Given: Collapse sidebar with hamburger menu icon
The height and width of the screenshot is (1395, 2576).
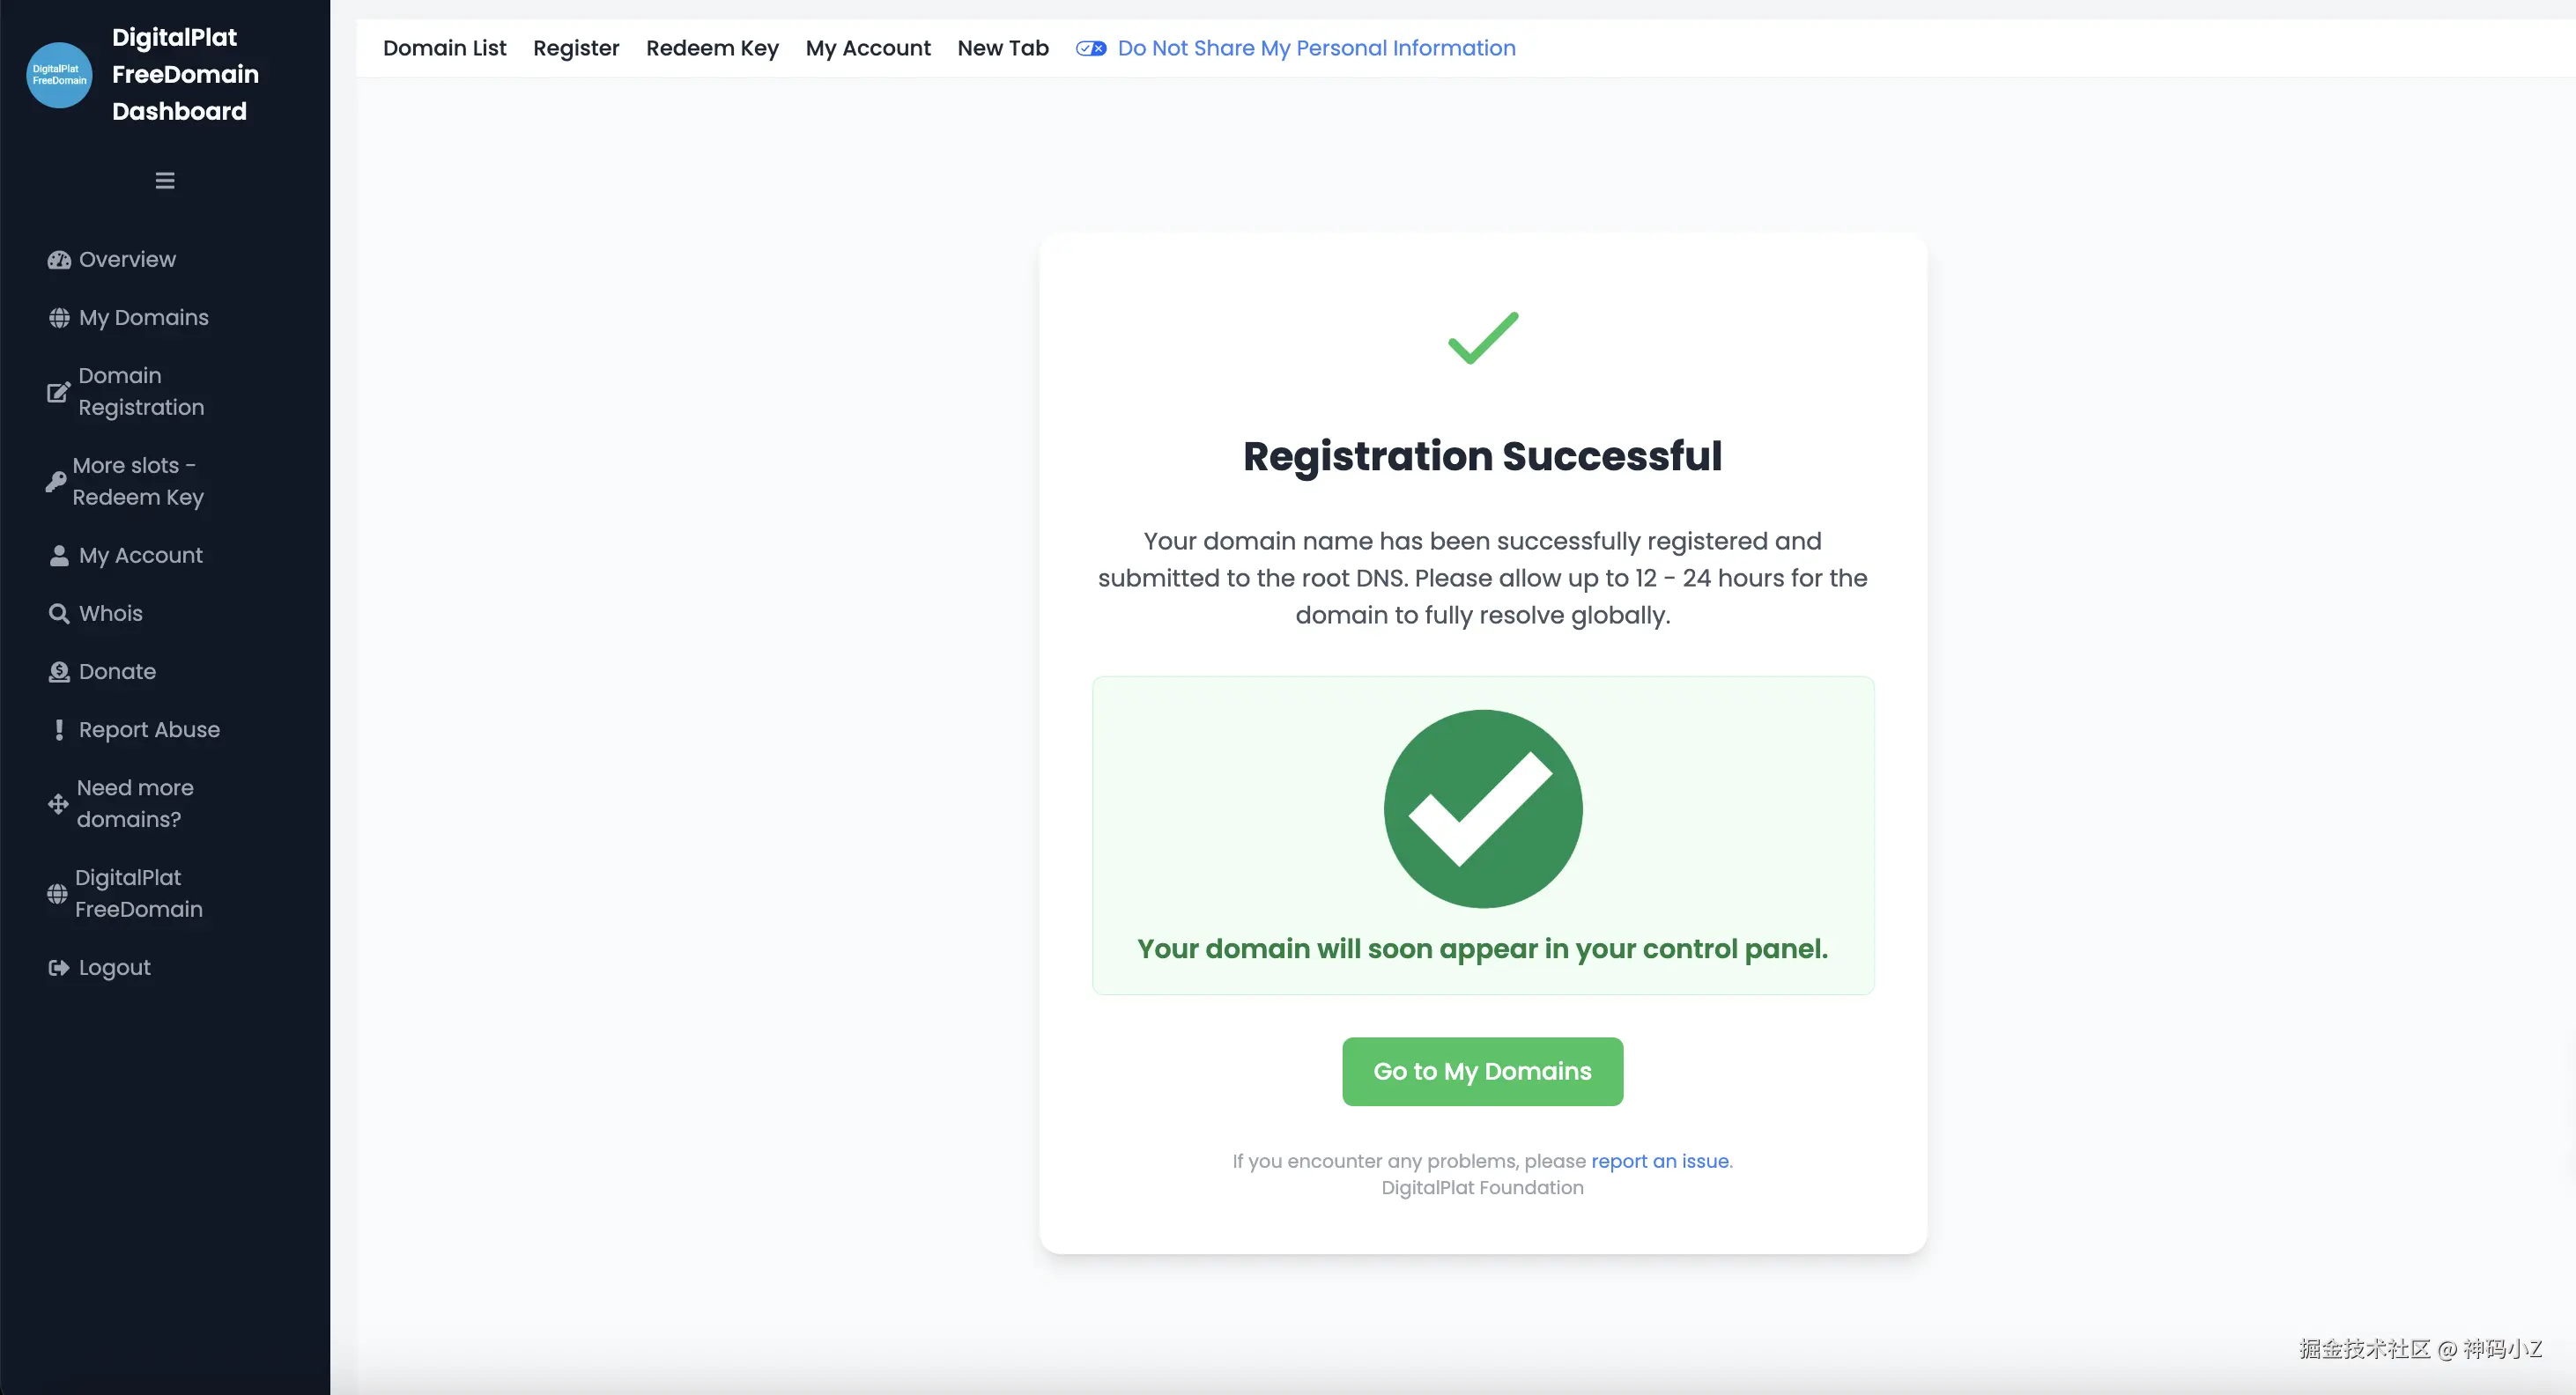Looking at the screenshot, I should click(165, 180).
